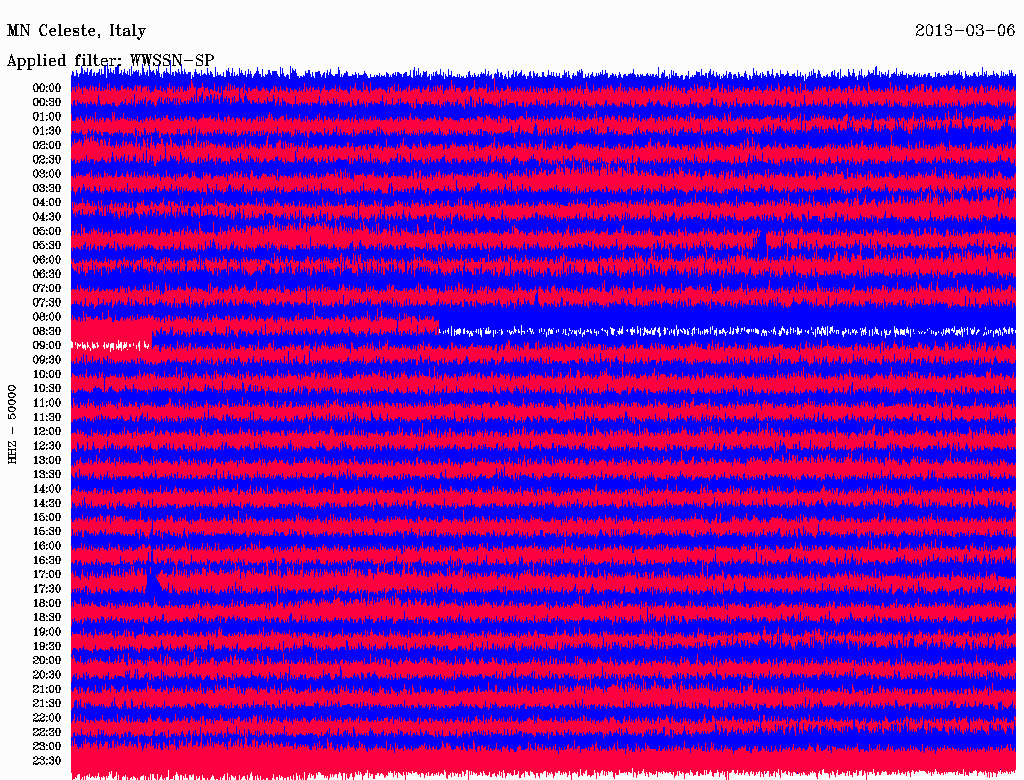1024x780 pixels.
Task: Select the 00:00 time label
Action: (x=47, y=88)
